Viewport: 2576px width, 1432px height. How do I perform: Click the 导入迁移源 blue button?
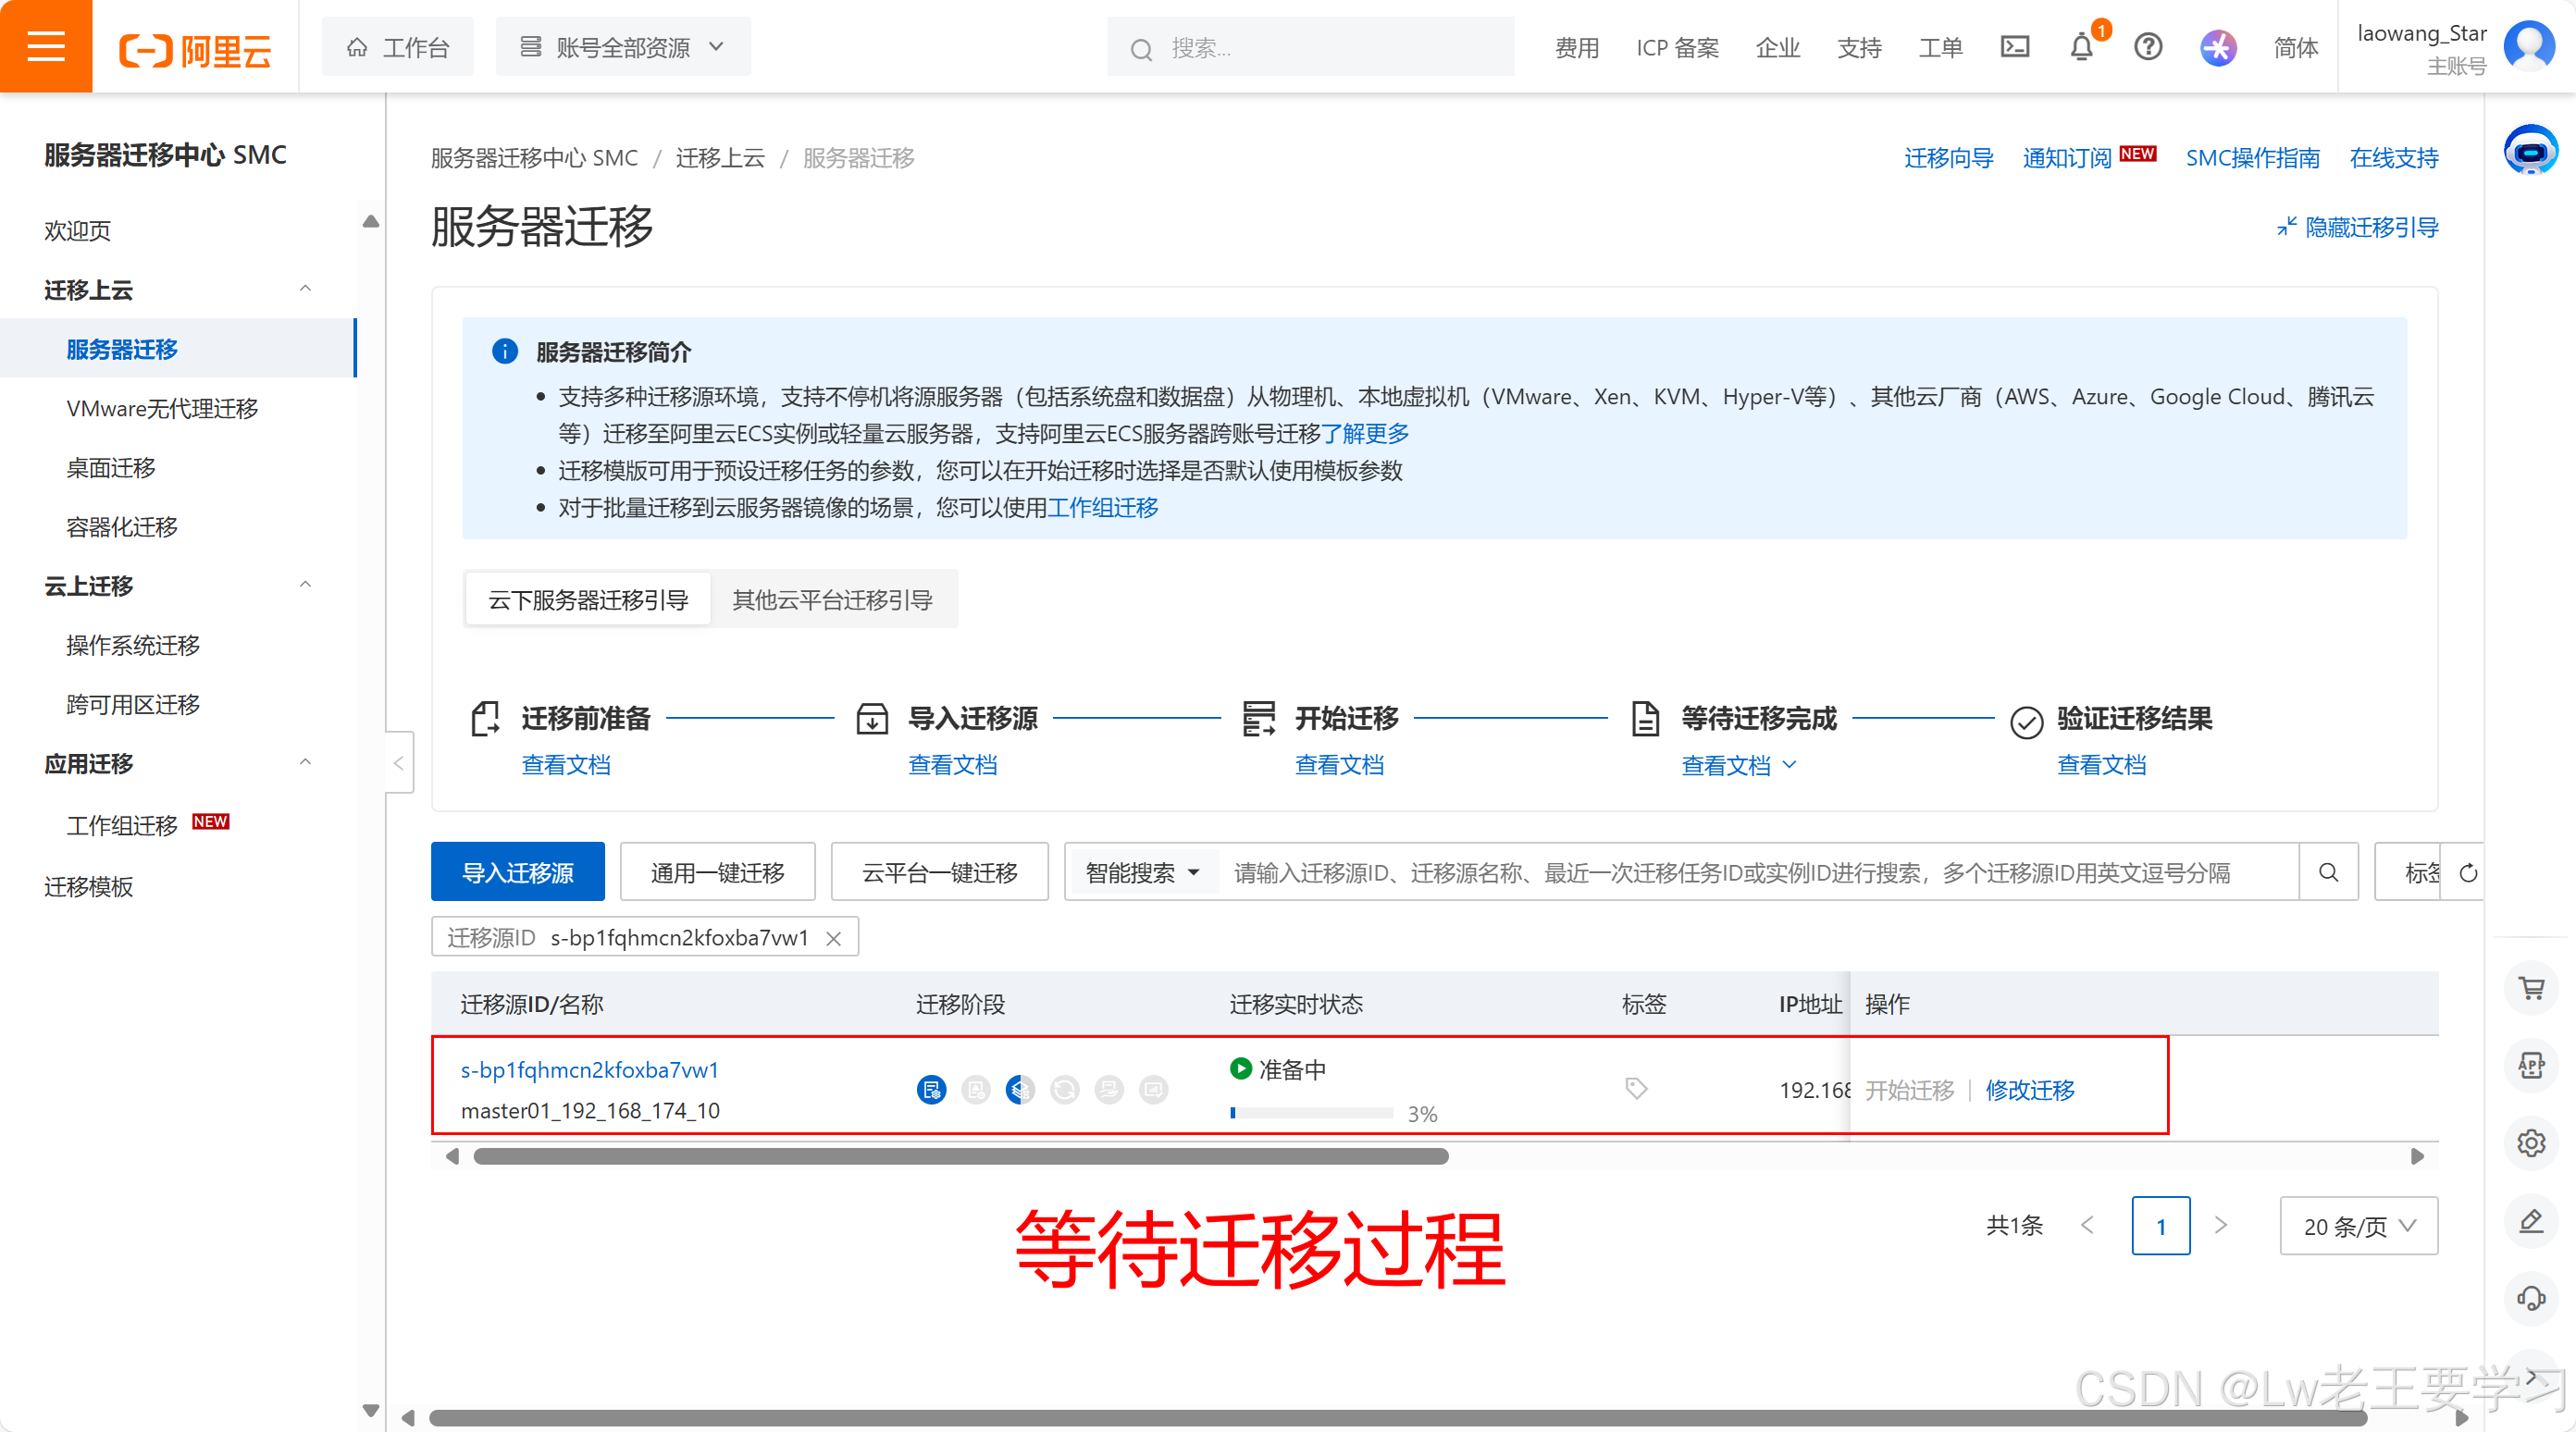[517, 873]
